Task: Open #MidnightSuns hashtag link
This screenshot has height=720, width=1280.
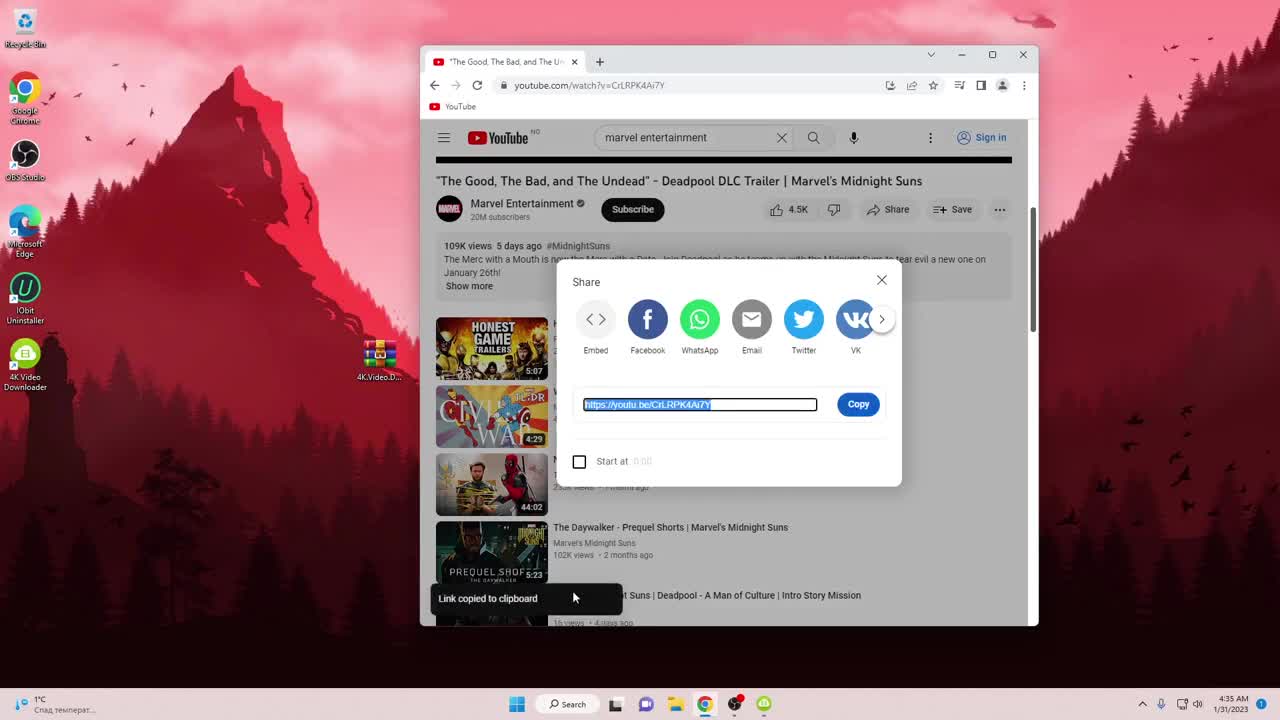Action: click(x=578, y=246)
